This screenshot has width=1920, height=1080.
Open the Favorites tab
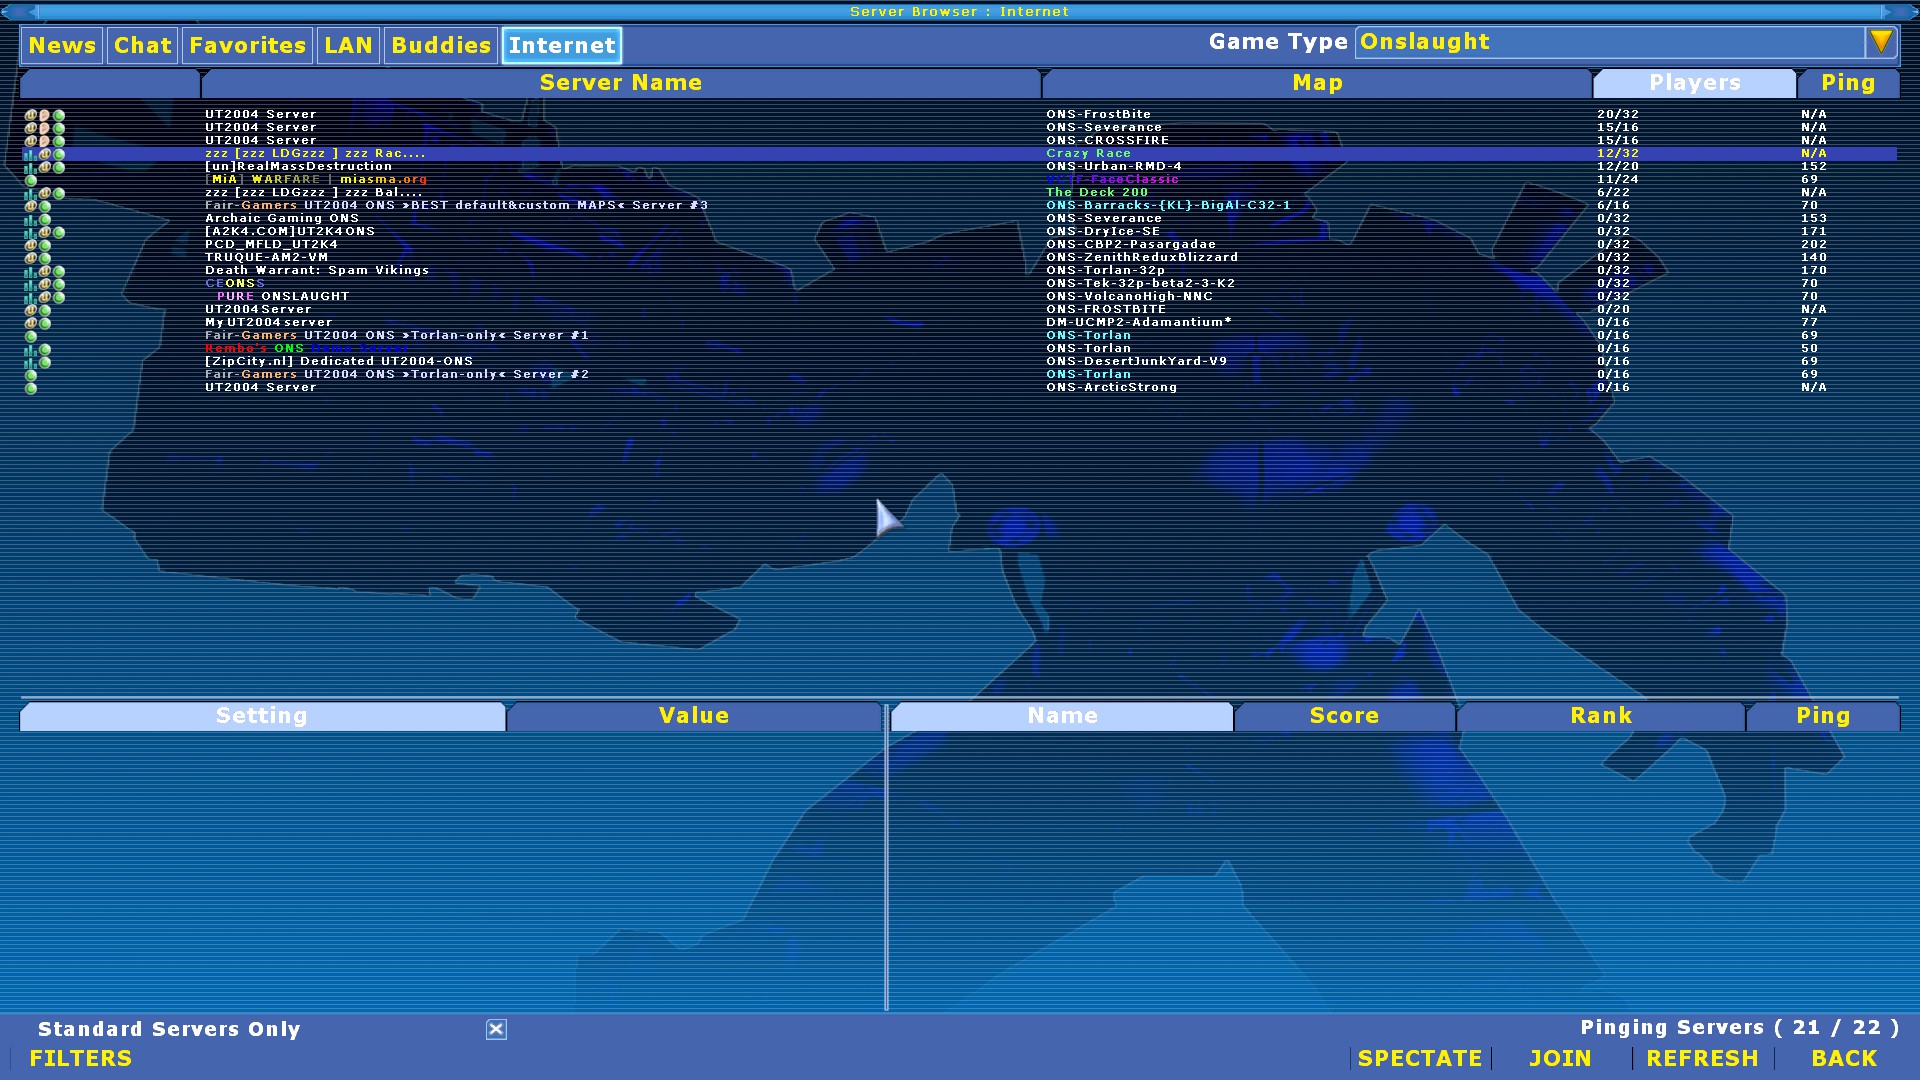247,45
